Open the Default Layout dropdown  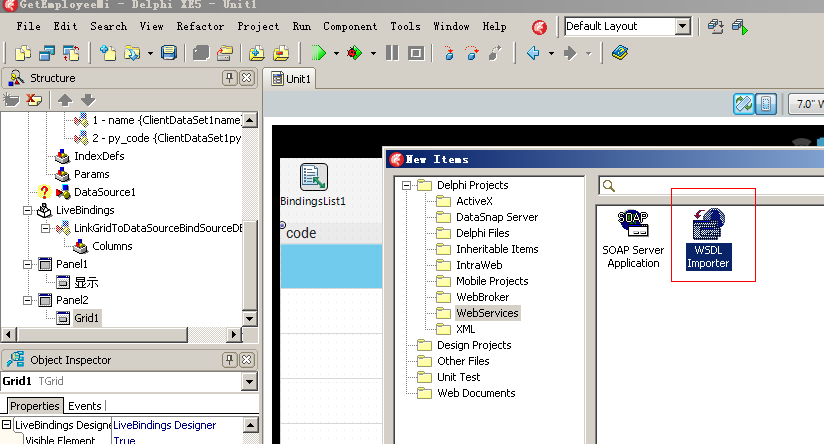tap(683, 26)
